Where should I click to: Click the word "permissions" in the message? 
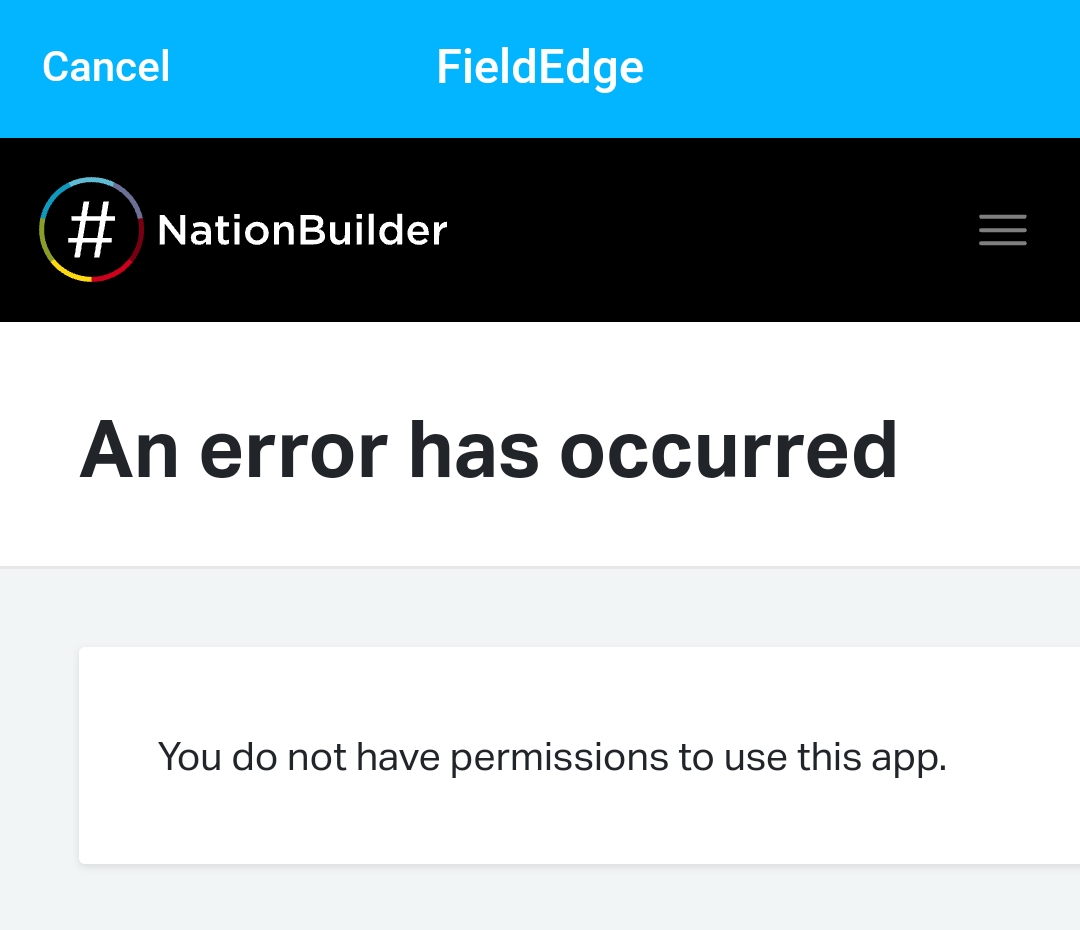click(558, 757)
